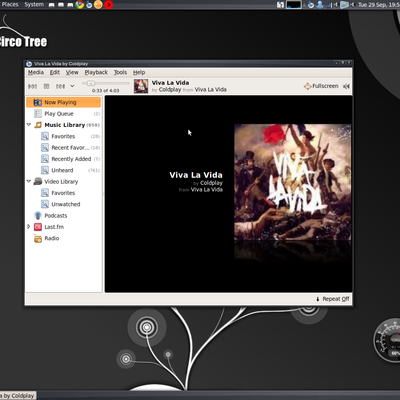The width and height of the screenshot is (400, 400).
Task: Open the View menu
Action: pos(72,72)
